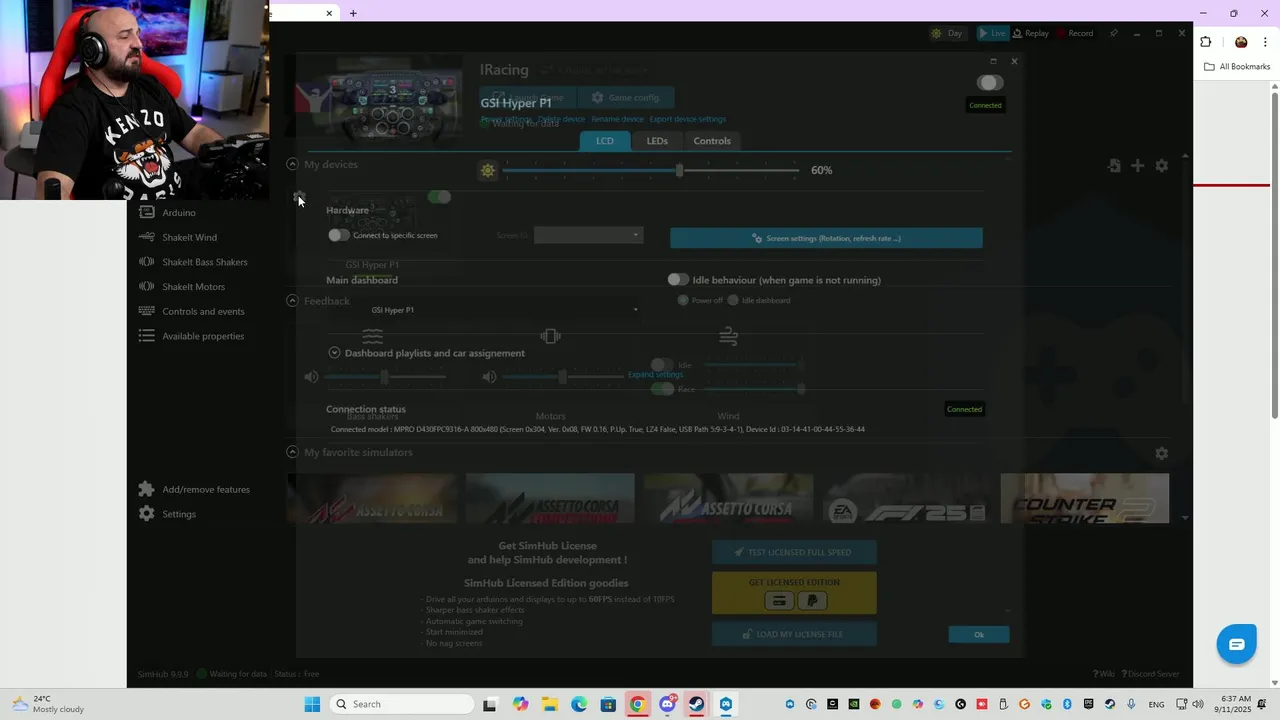Collapse My favorite simulators section

pyautogui.click(x=292, y=452)
